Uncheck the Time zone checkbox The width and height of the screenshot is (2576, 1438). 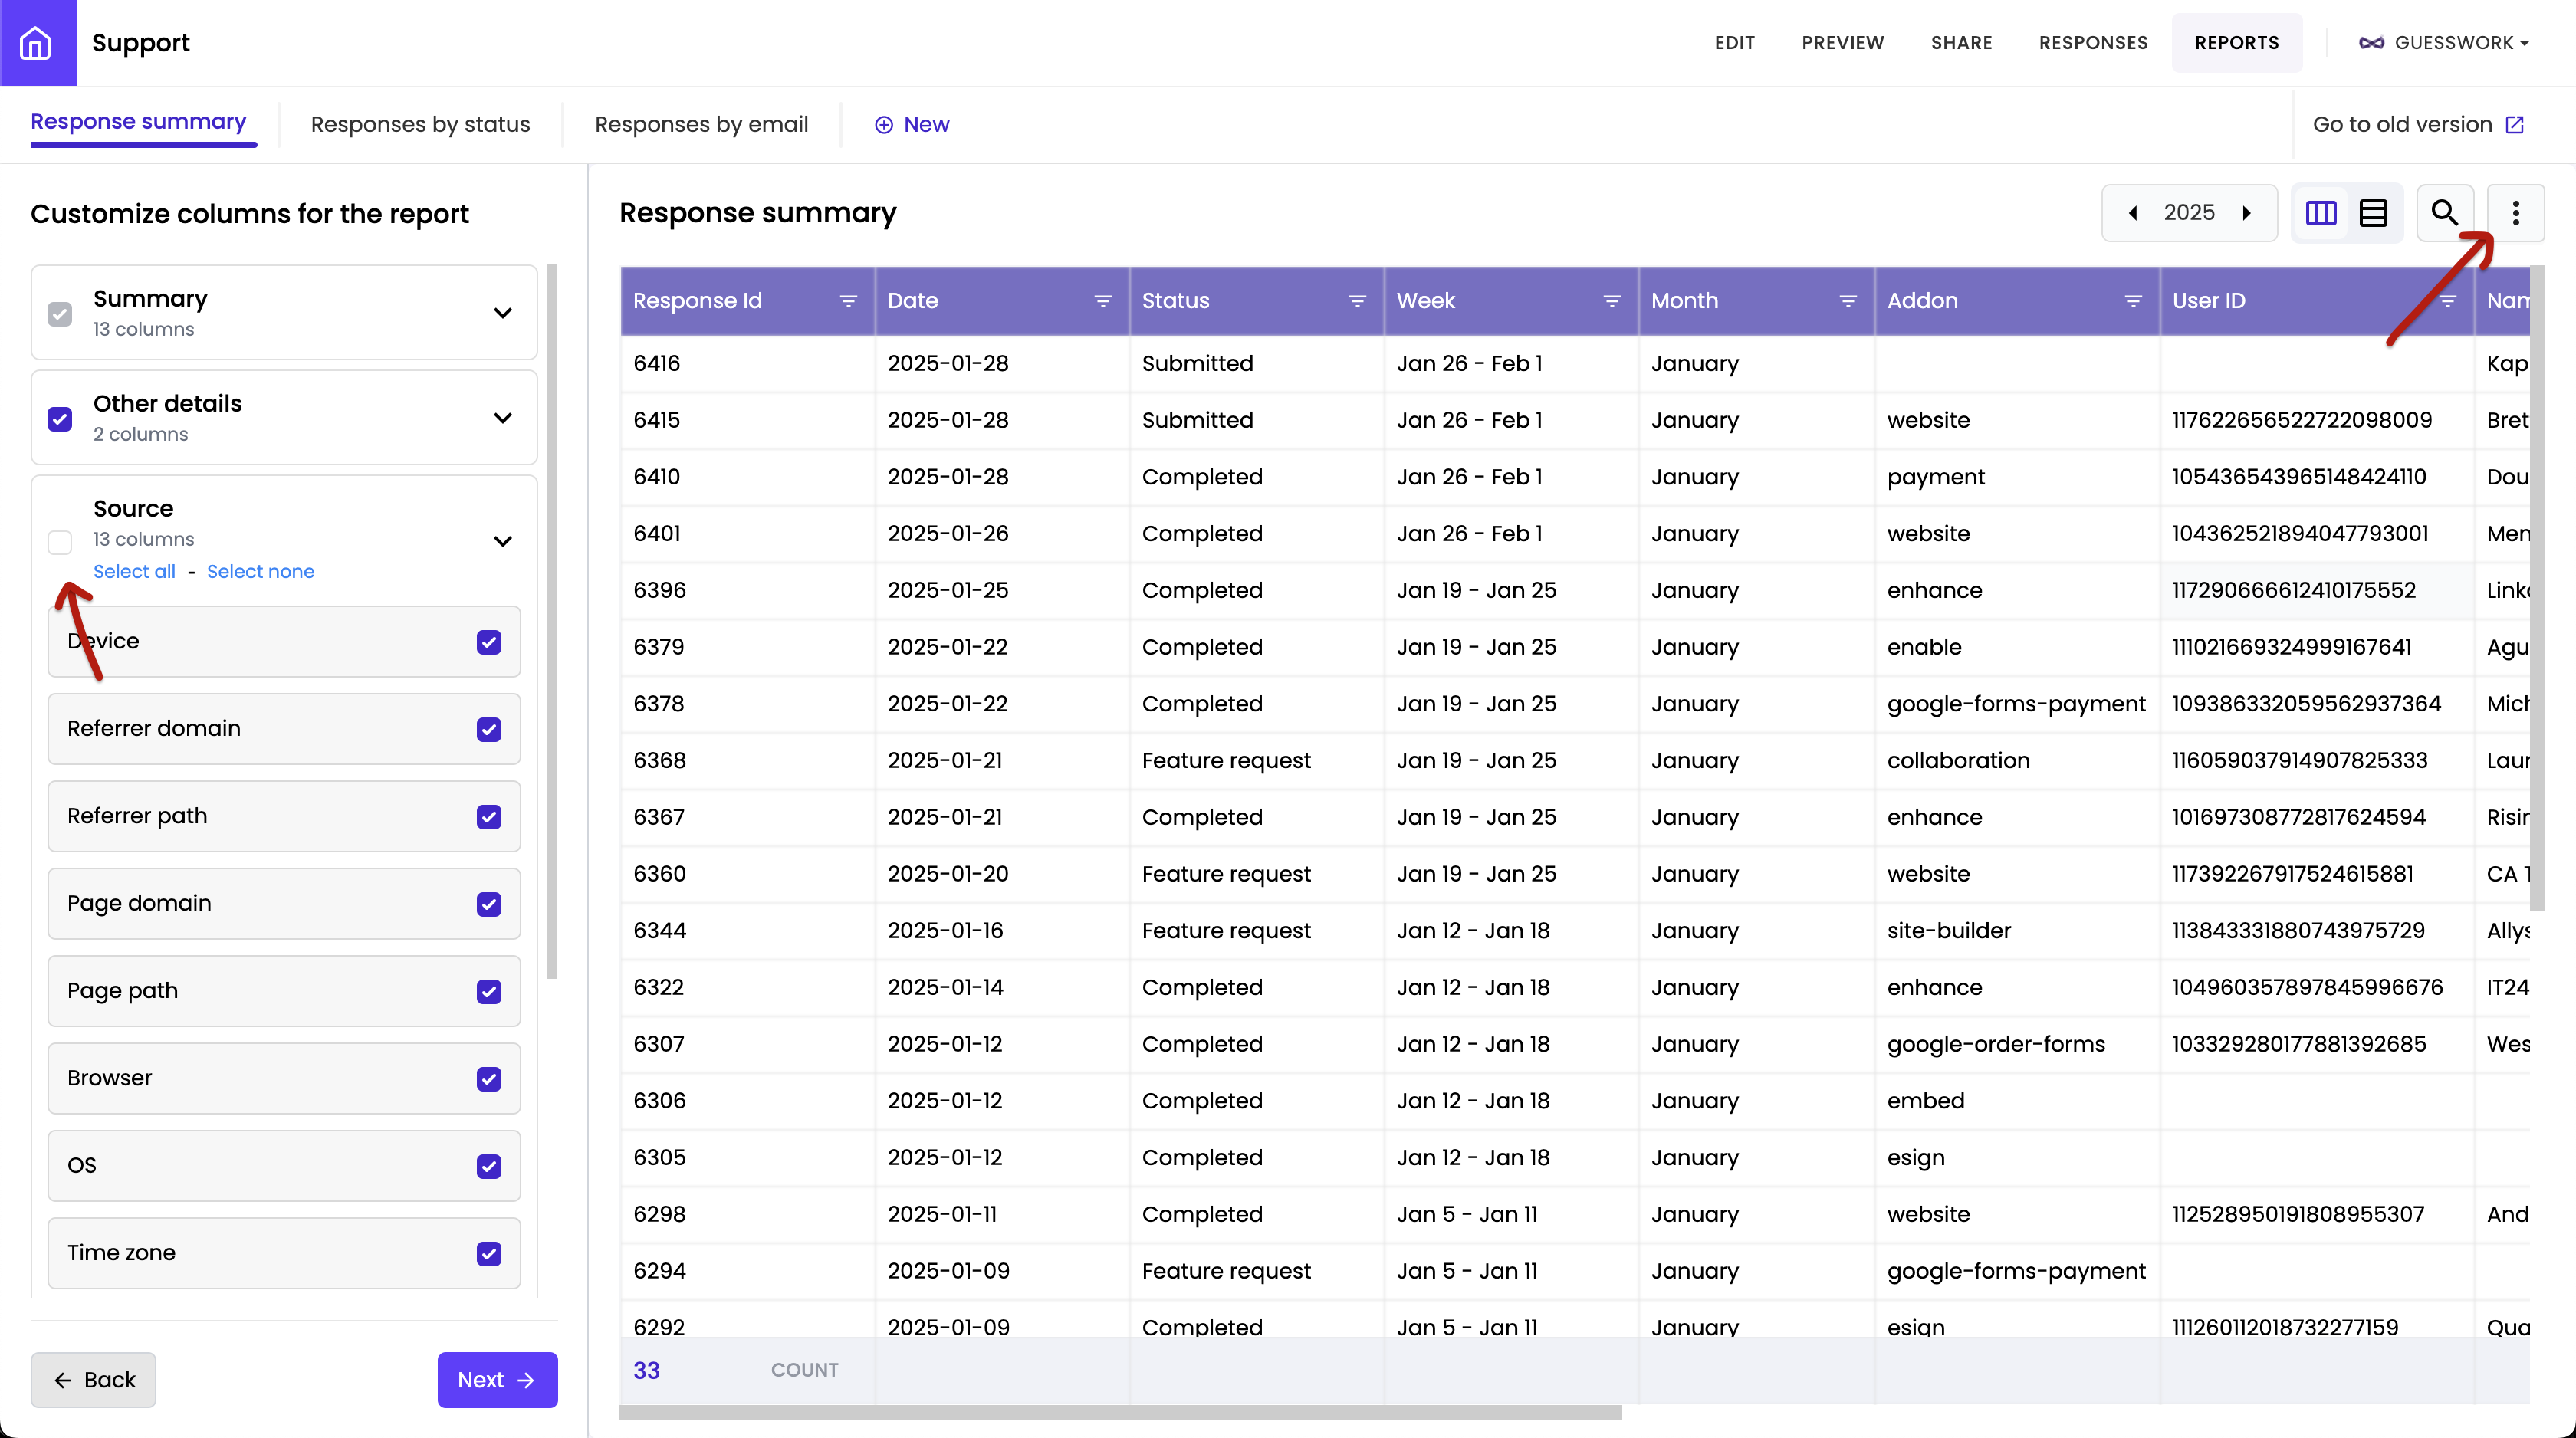point(489,1253)
